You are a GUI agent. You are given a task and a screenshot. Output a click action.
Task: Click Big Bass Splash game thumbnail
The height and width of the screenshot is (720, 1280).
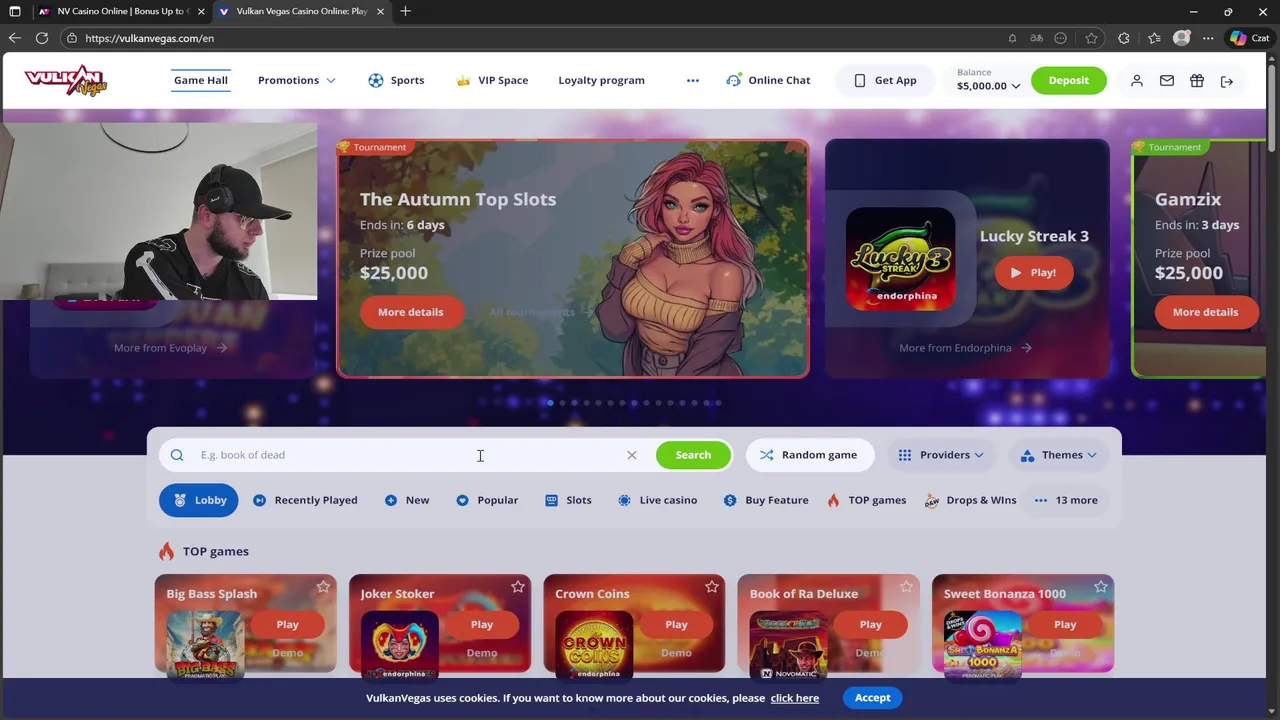click(205, 645)
